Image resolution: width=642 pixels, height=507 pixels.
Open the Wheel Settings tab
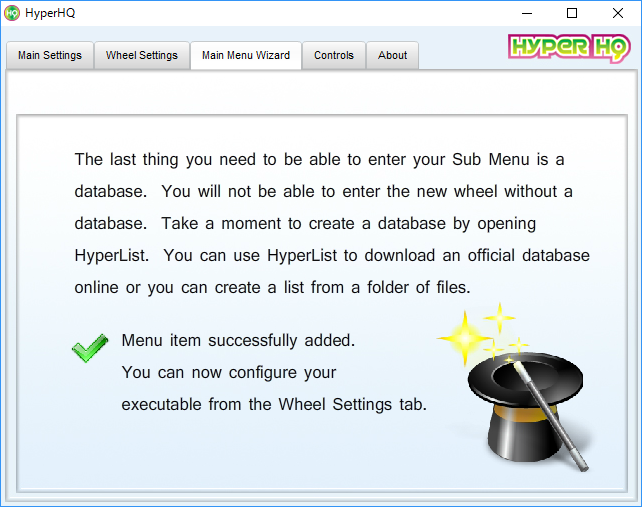coord(142,55)
